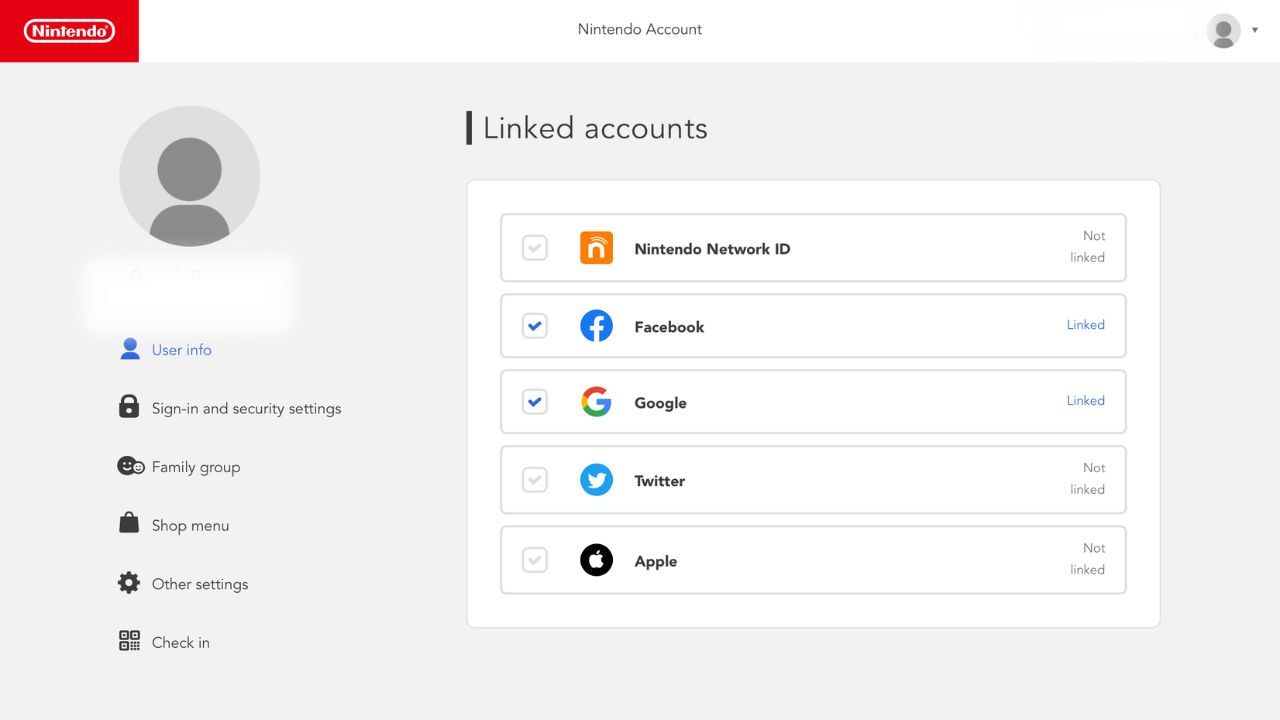Check the Twitter link checkbox
The height and width of the screenshot is (720, 1280).
tap(535, 480)
